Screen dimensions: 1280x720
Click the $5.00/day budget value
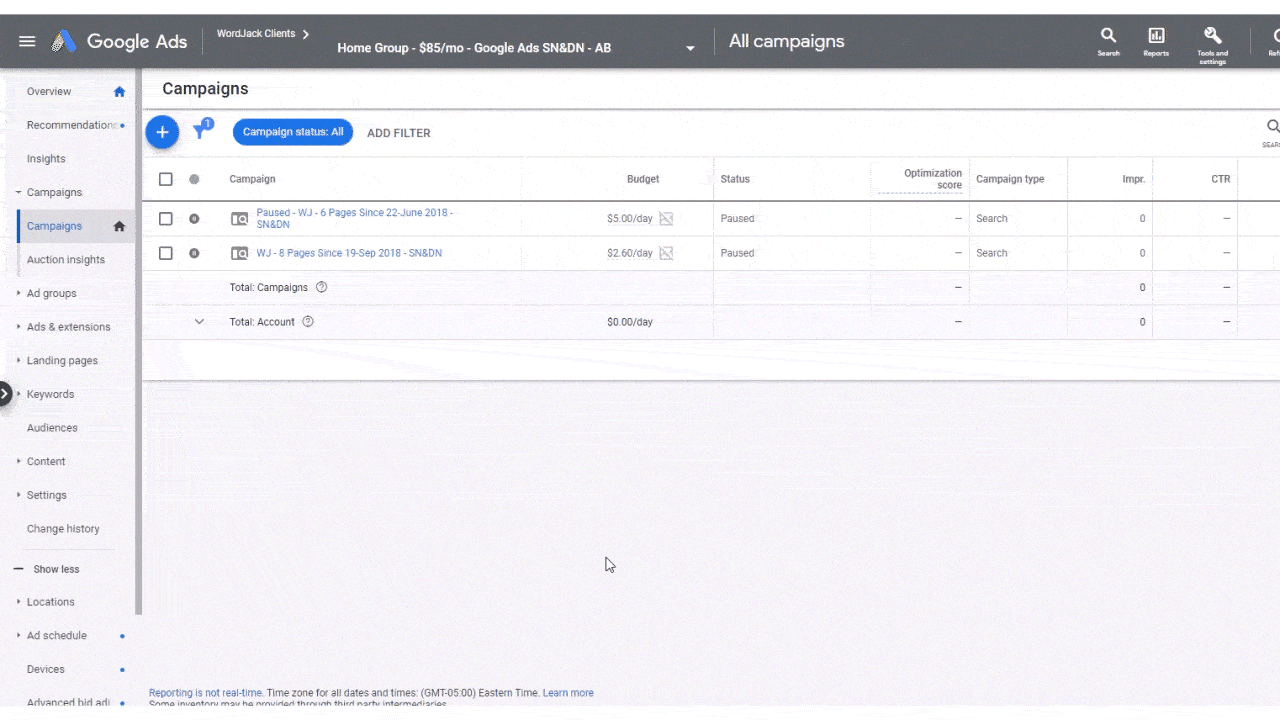pos(630,219)
